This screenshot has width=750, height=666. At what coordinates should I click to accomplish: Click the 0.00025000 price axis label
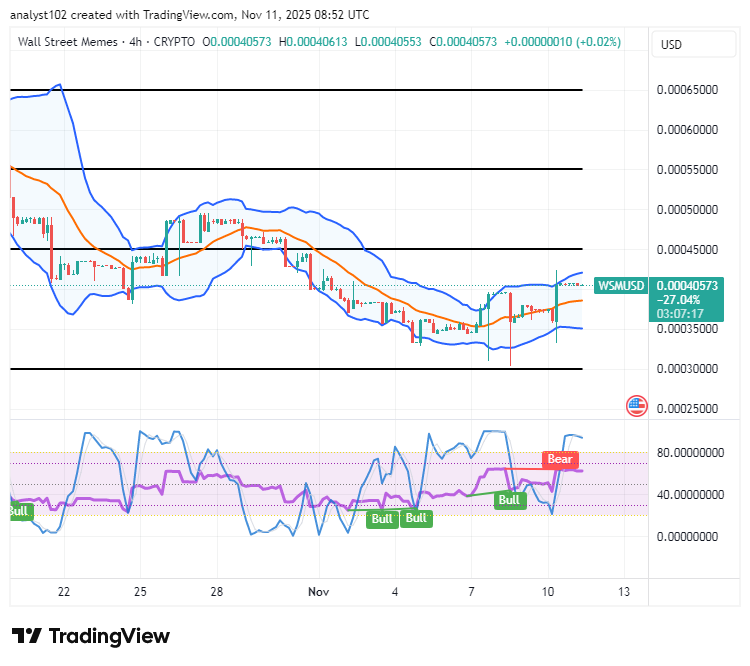(x=687, y=409)
